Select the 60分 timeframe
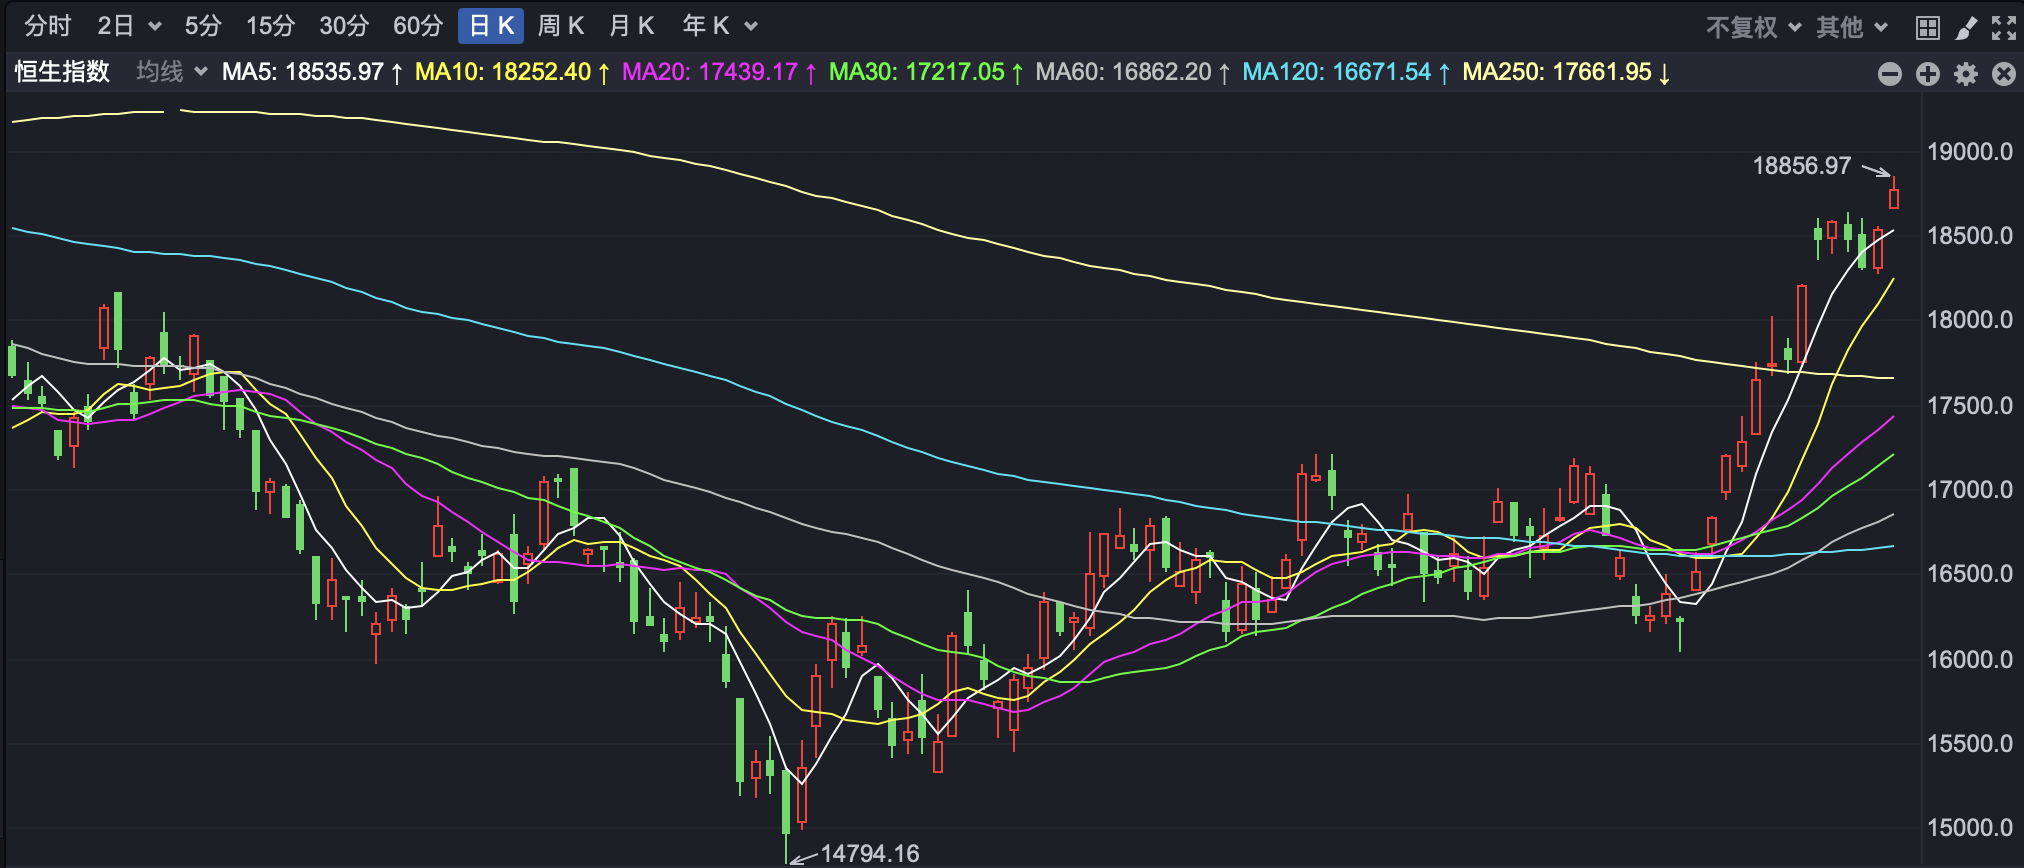The height and width of the screenshot is (868, 2024). click(418, 26)
